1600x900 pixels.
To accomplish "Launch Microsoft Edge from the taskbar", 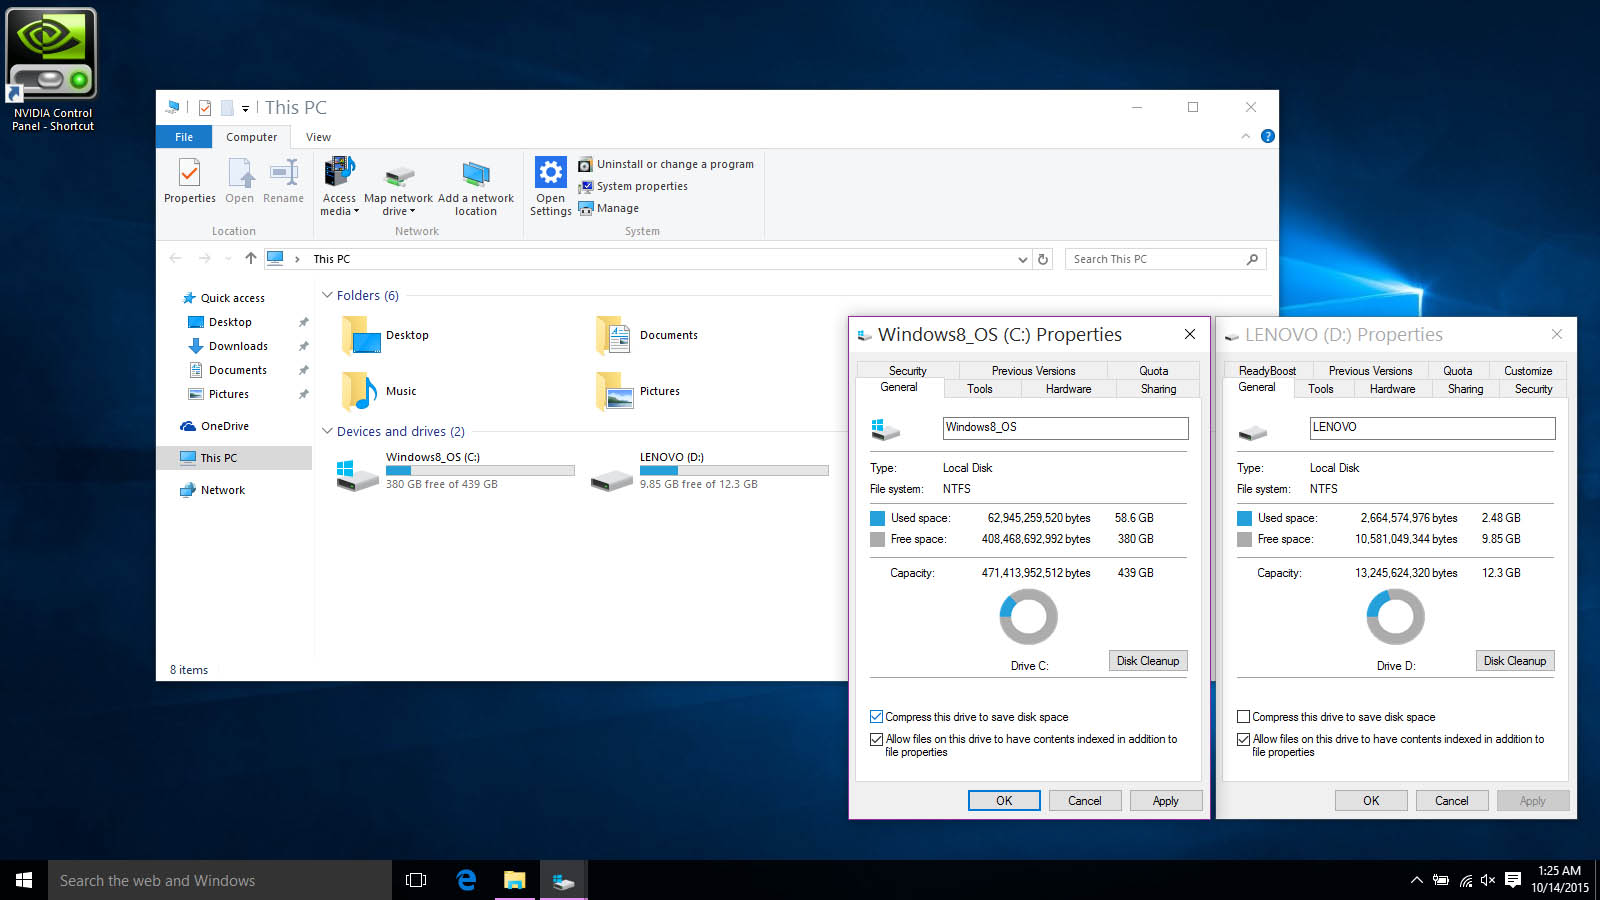I will click(466, 880).
